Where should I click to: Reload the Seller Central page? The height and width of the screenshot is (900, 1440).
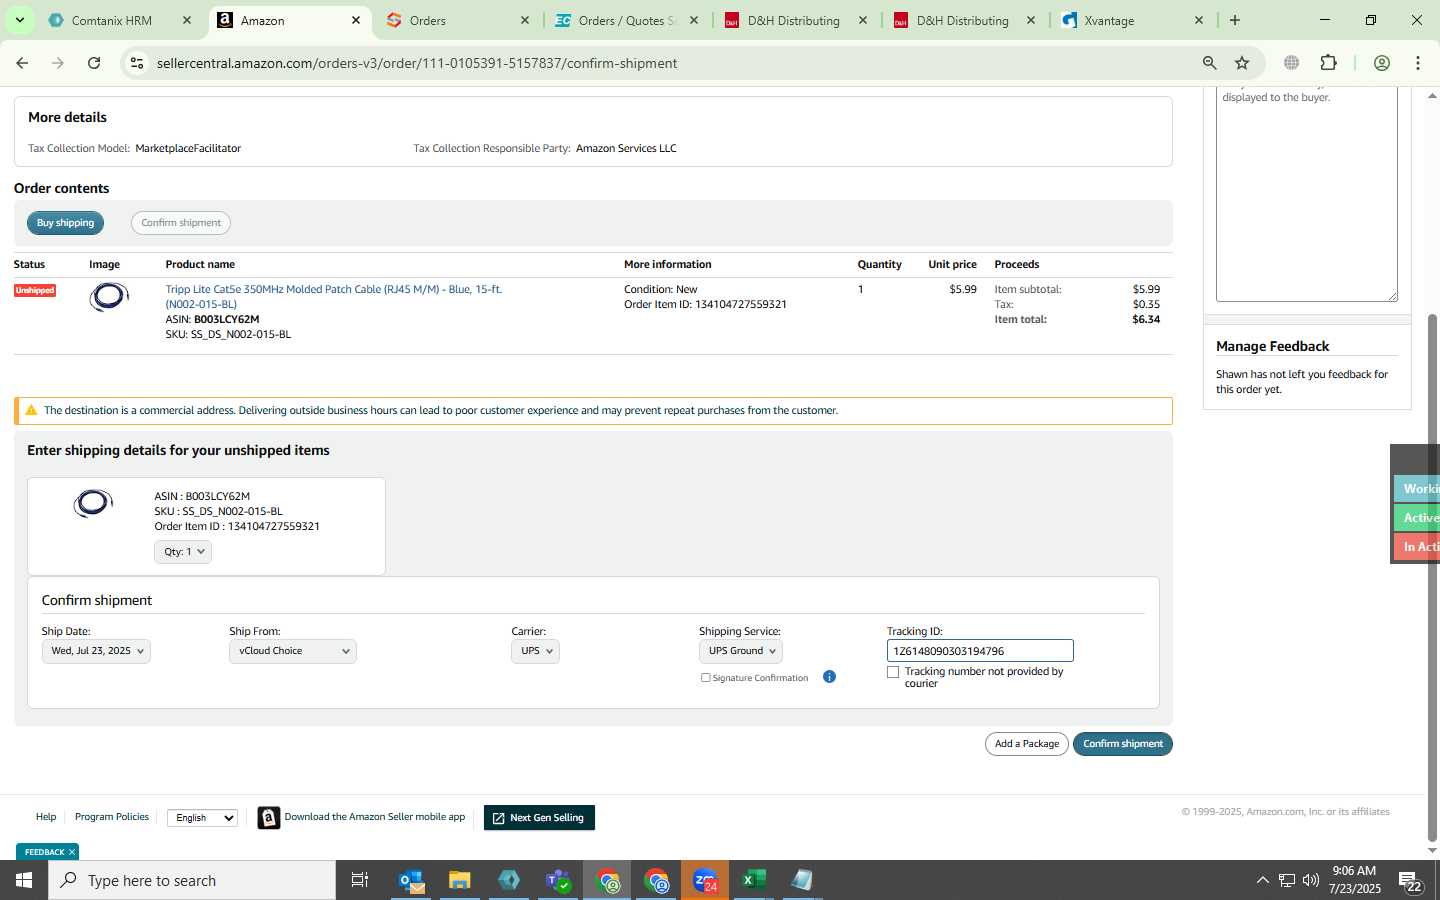94,63
